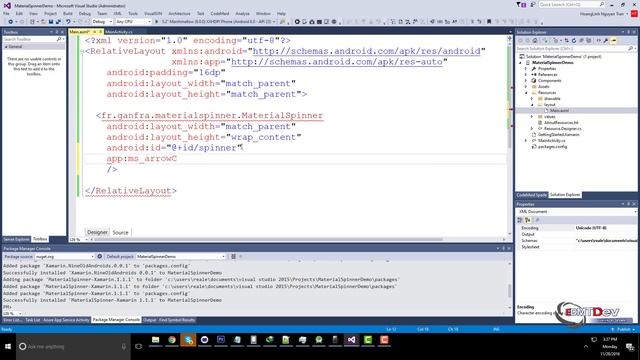Click the Windows Start button

[x=8, y=347]
